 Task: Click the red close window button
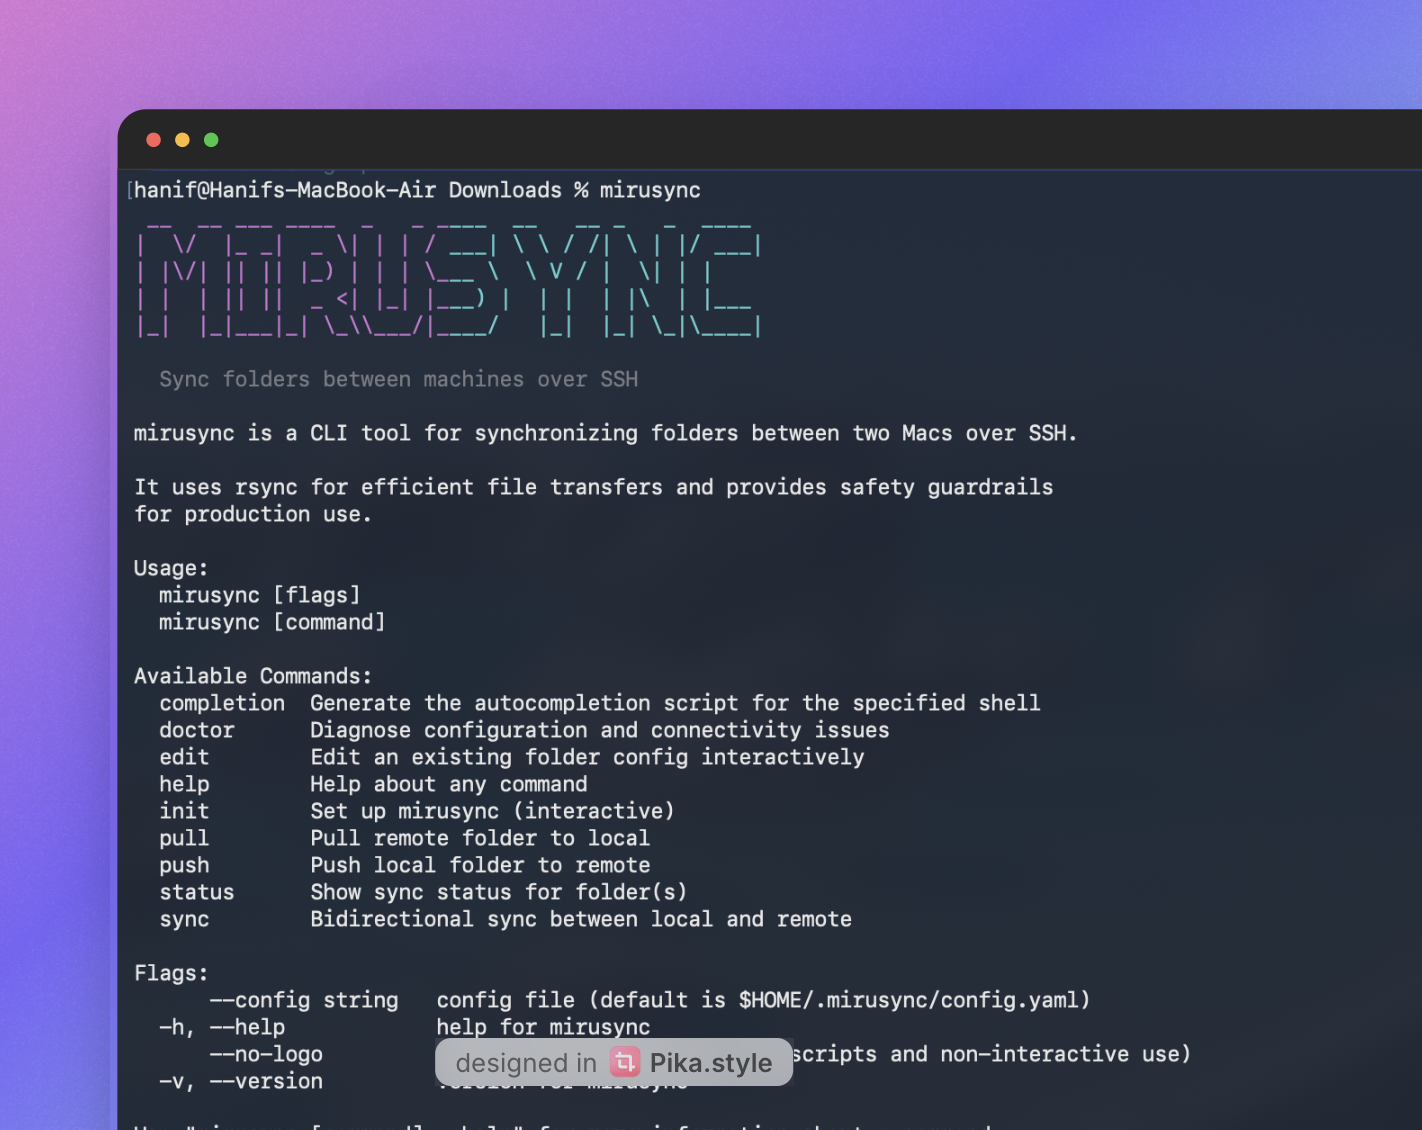(x=153, y=140)
